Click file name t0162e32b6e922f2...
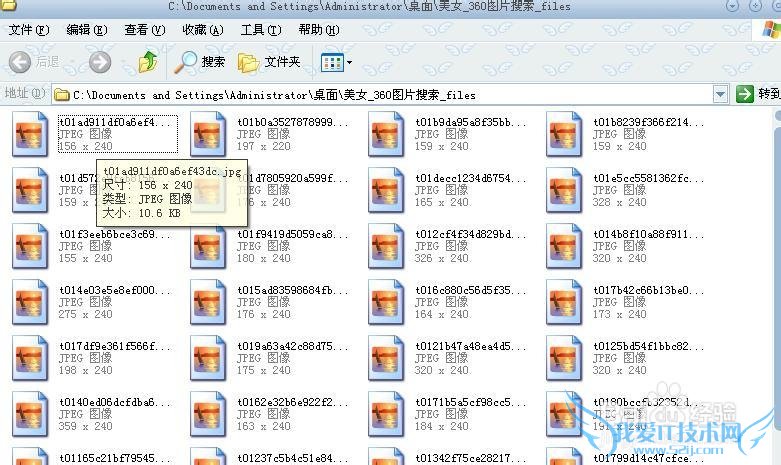Viewport: 781px width, 465px height. [x=293, y=402]
